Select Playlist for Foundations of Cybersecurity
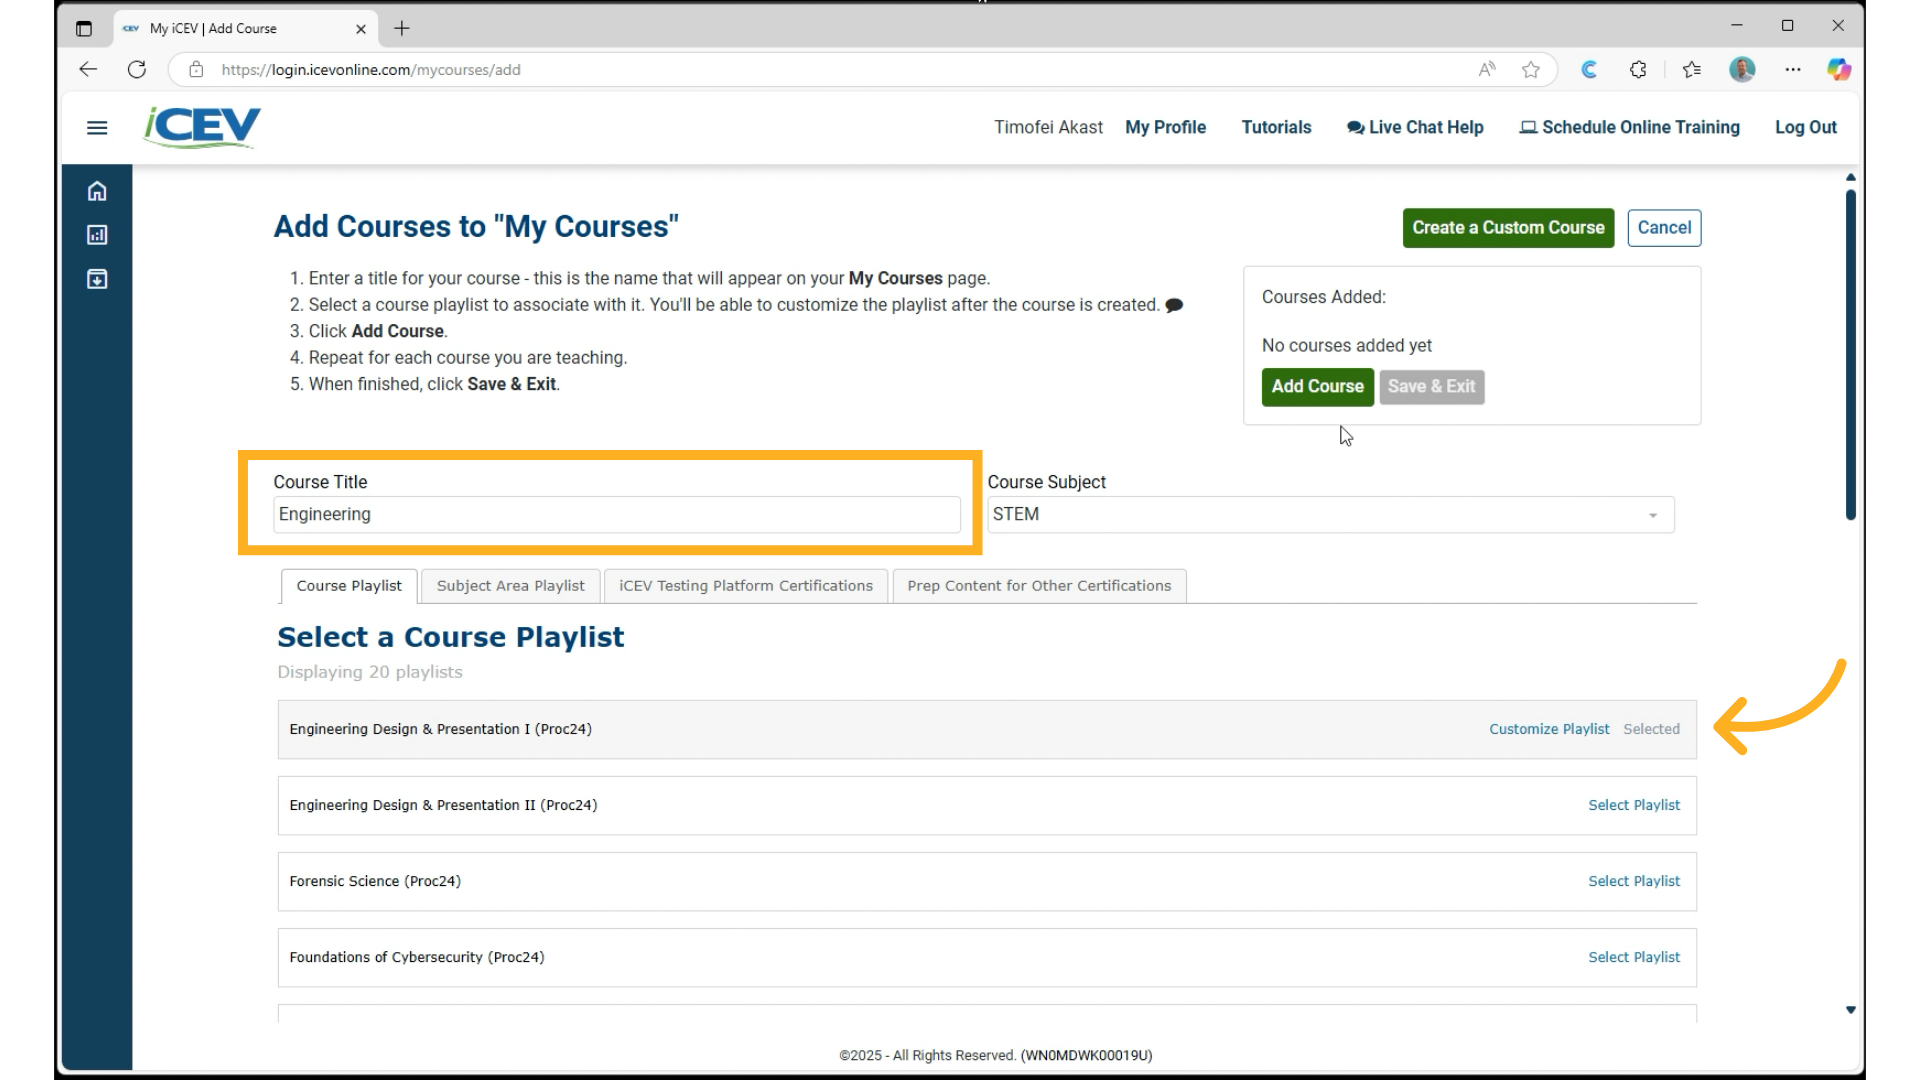The width and height of the screenshot is (1920, 1080). coord(1634,957)
